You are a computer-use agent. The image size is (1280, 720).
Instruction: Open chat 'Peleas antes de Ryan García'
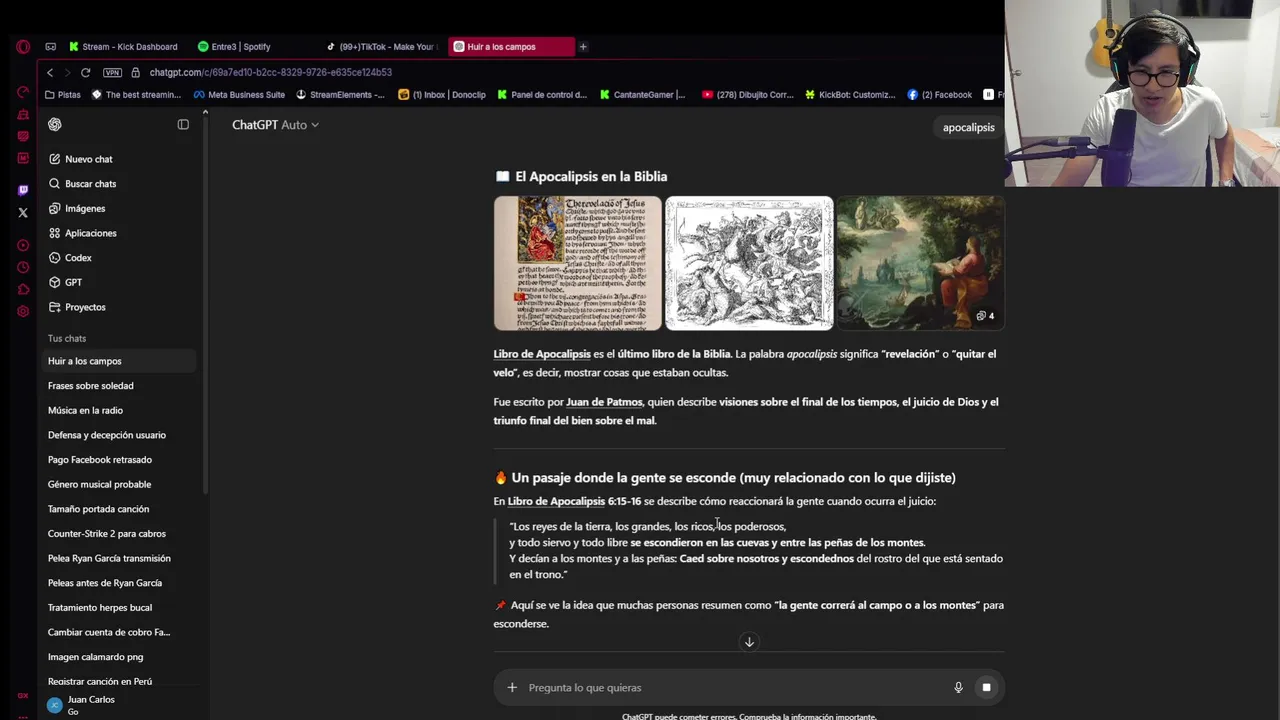(120, 583)
